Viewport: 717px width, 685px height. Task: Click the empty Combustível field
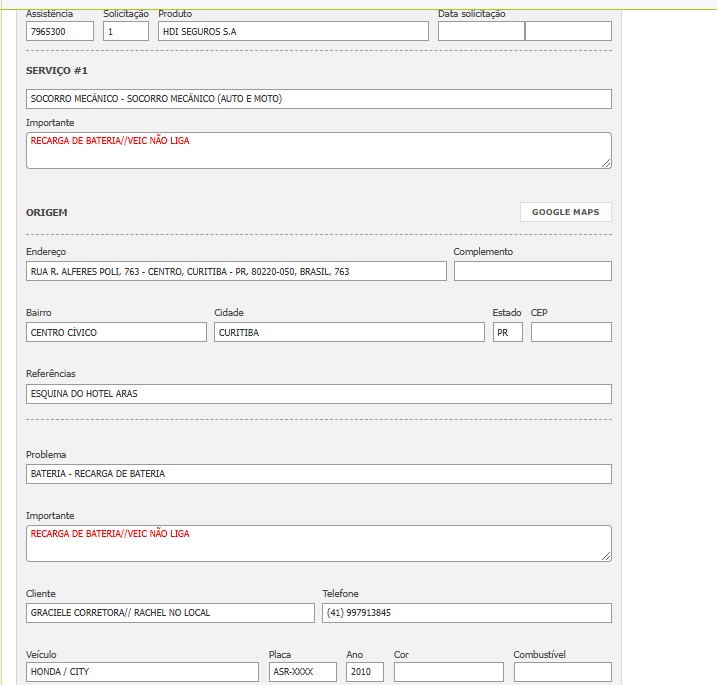(562, 672)
